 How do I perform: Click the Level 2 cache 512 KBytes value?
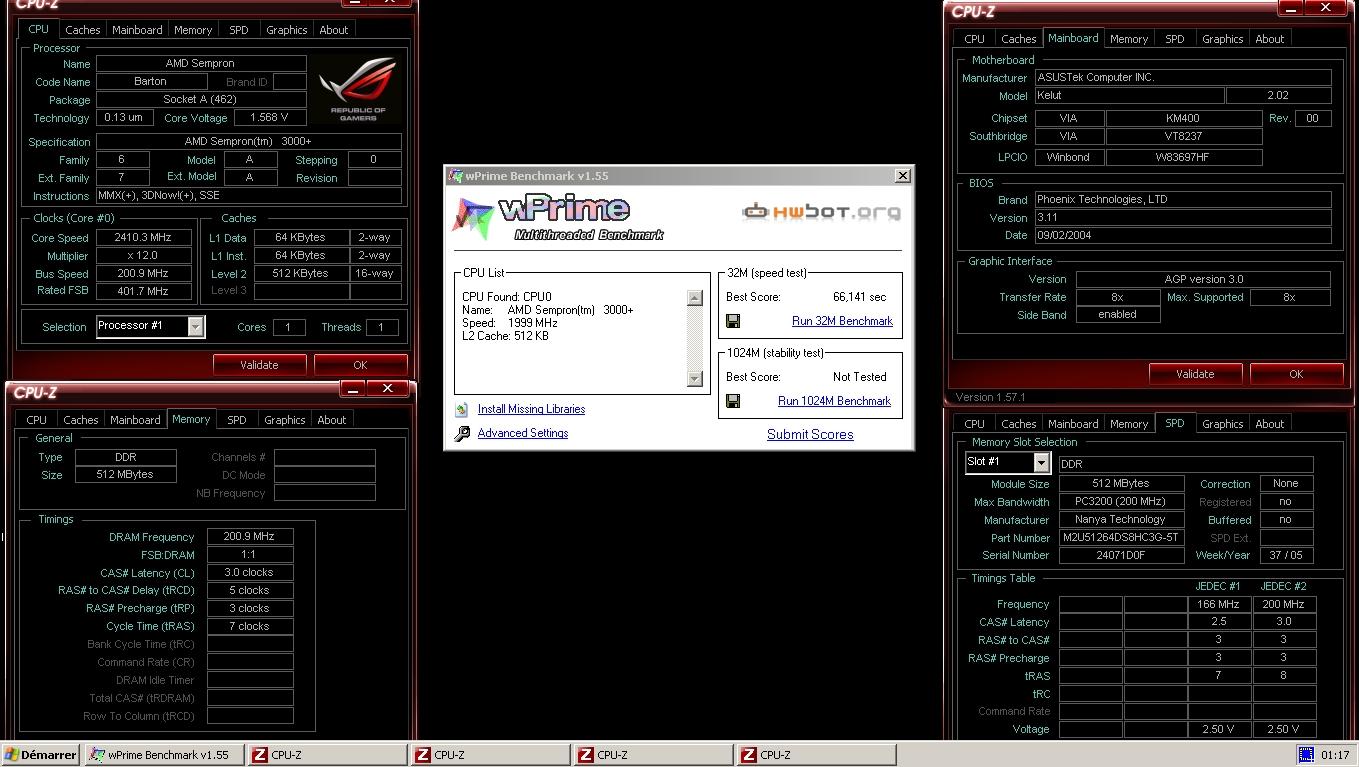pyautogui.click(x=301, y=274)
